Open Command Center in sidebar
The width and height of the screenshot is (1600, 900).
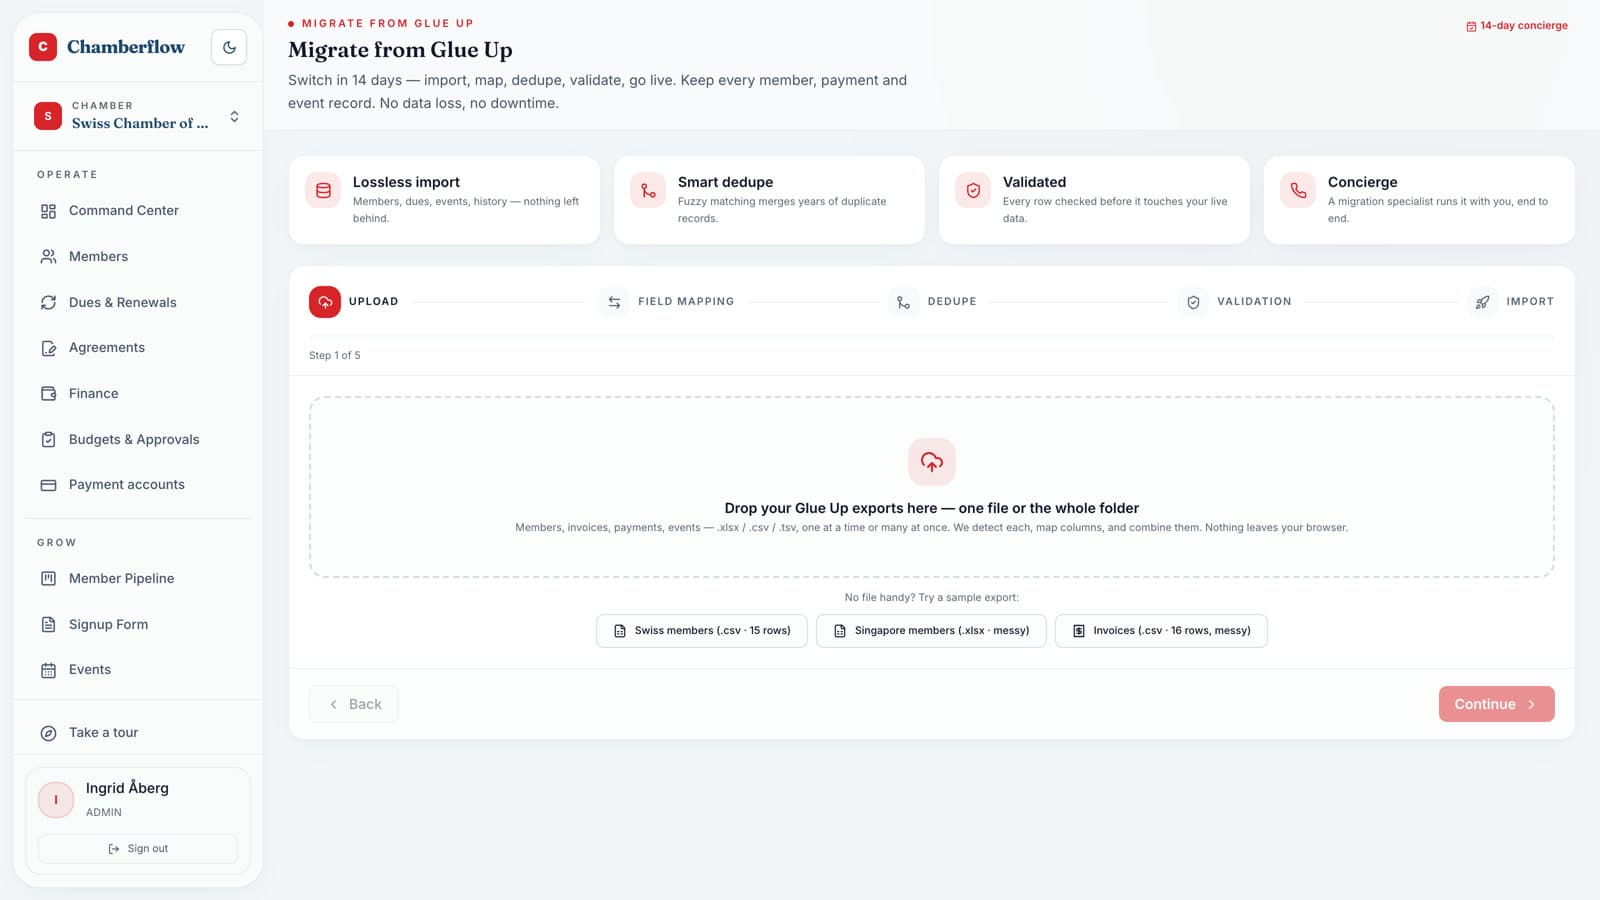point(137,211)
